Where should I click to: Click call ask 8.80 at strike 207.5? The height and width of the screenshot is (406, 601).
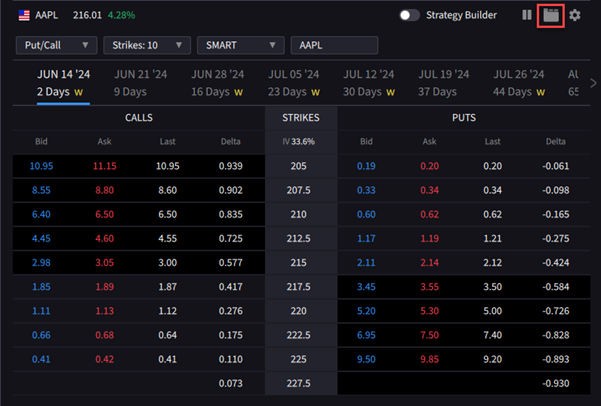[x=105, y=190]
